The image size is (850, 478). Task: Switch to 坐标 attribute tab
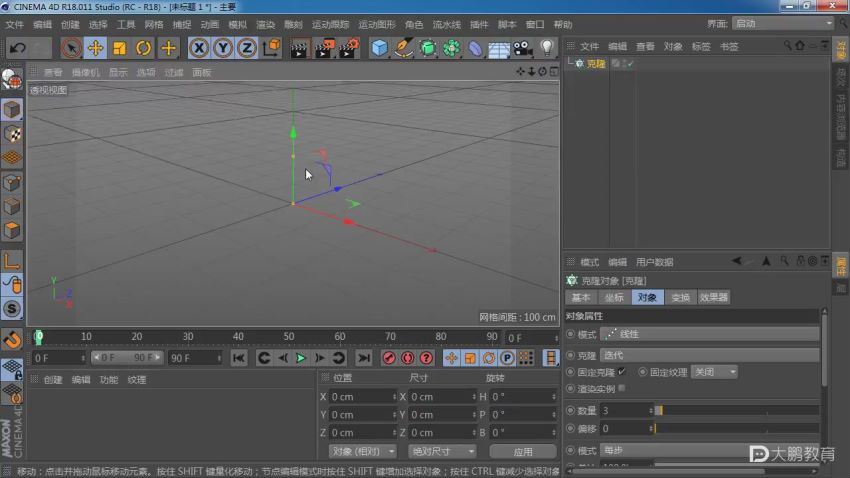614,298
